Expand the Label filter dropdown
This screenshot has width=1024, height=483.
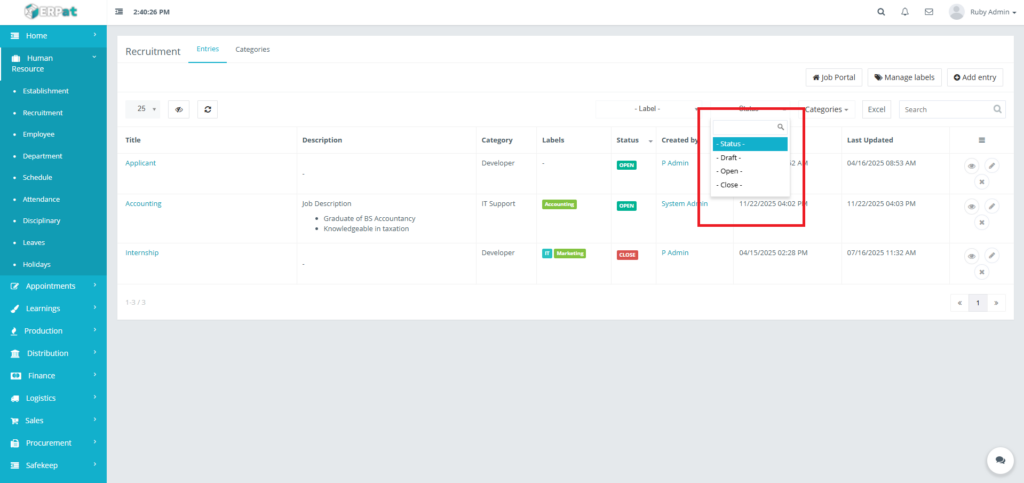click(x=648, y=109)
